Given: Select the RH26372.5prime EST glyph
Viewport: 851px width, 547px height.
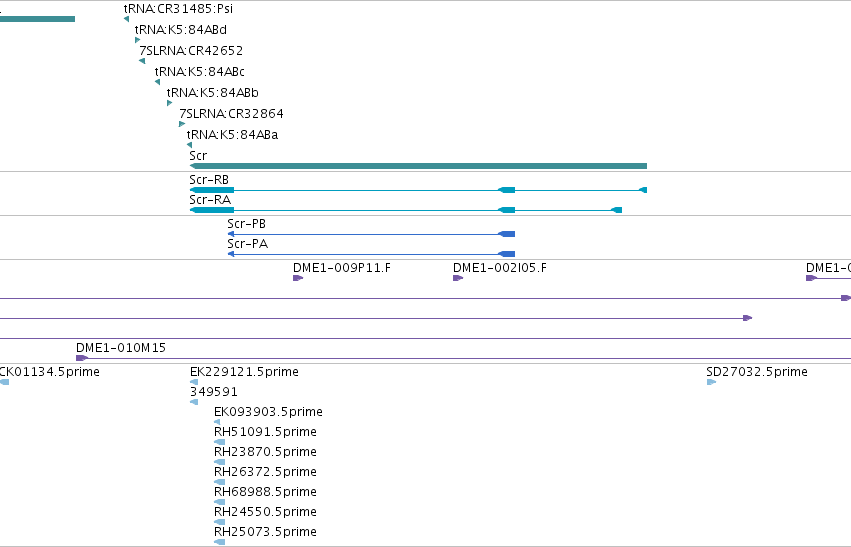Looking at the screenshot, I should pyautogui.click(x=219, y=482).
